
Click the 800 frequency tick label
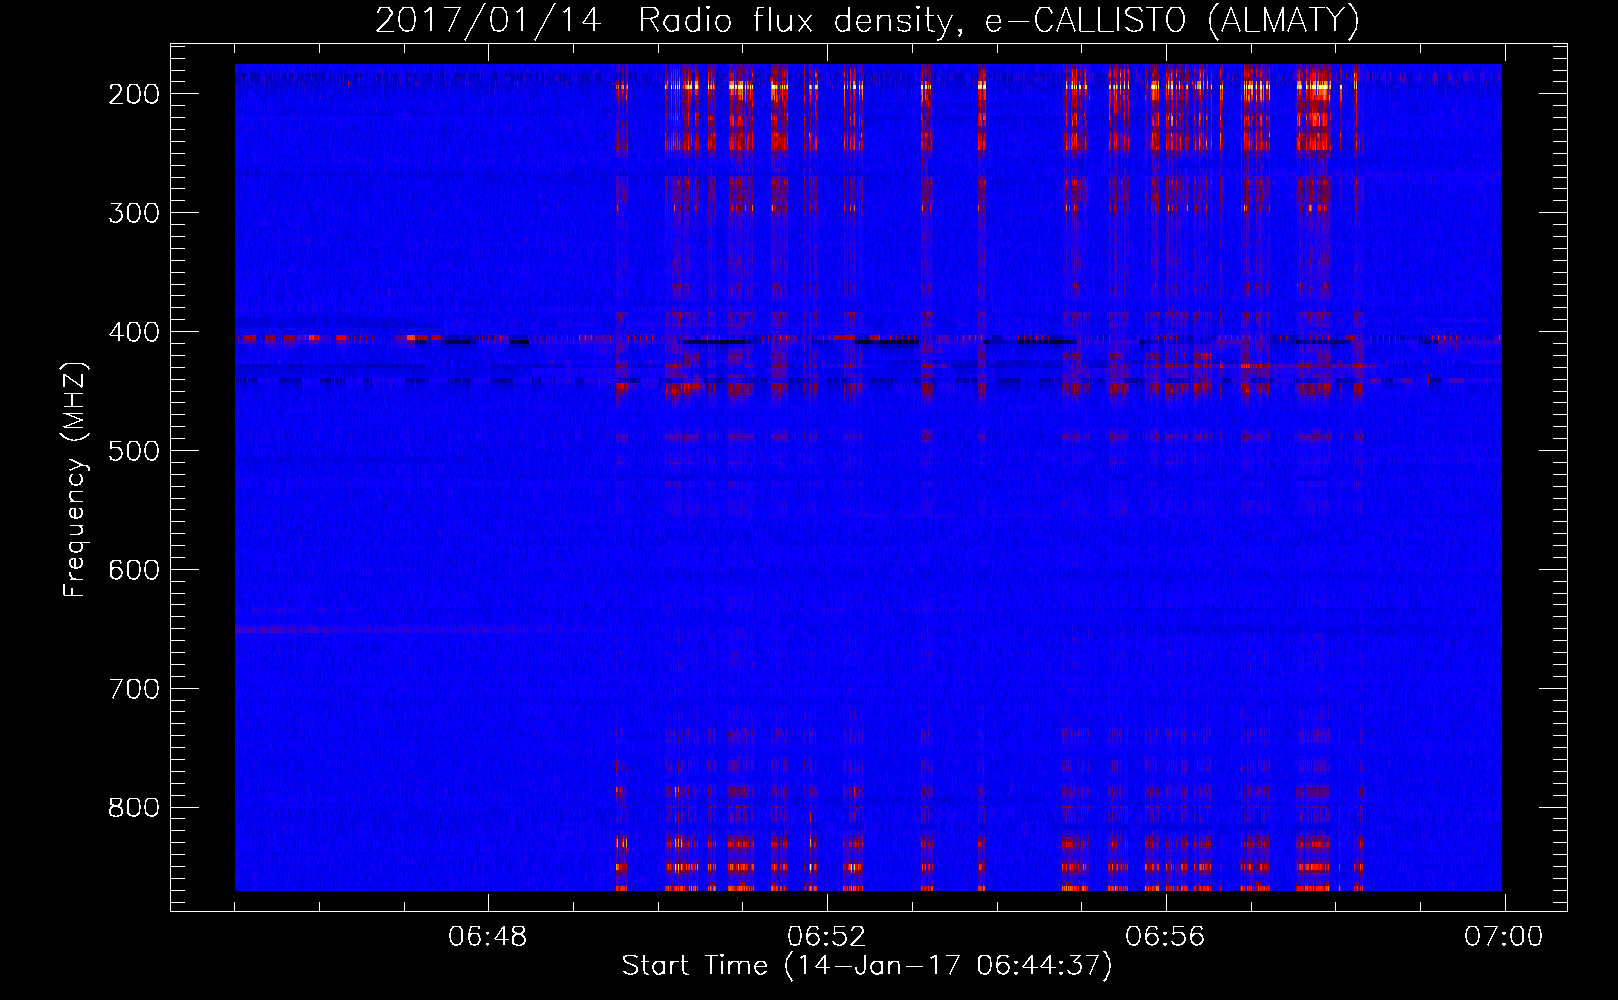click(133, 808)
